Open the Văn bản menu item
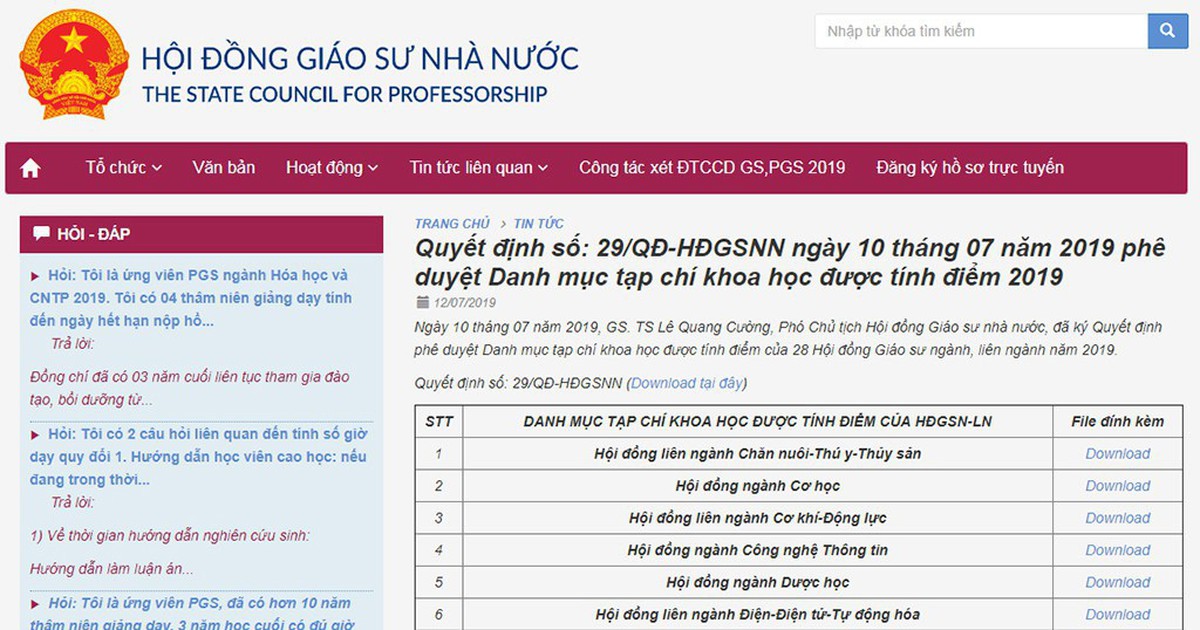Image resolution: width=1200 pixels, height=630 pixels. 224,168
